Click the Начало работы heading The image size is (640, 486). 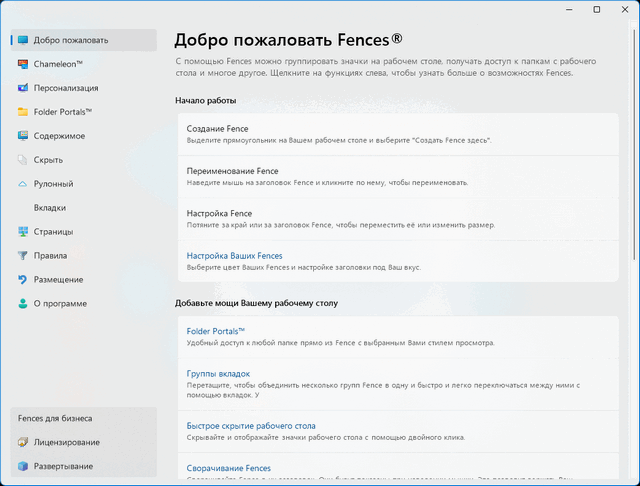(206, 100)
